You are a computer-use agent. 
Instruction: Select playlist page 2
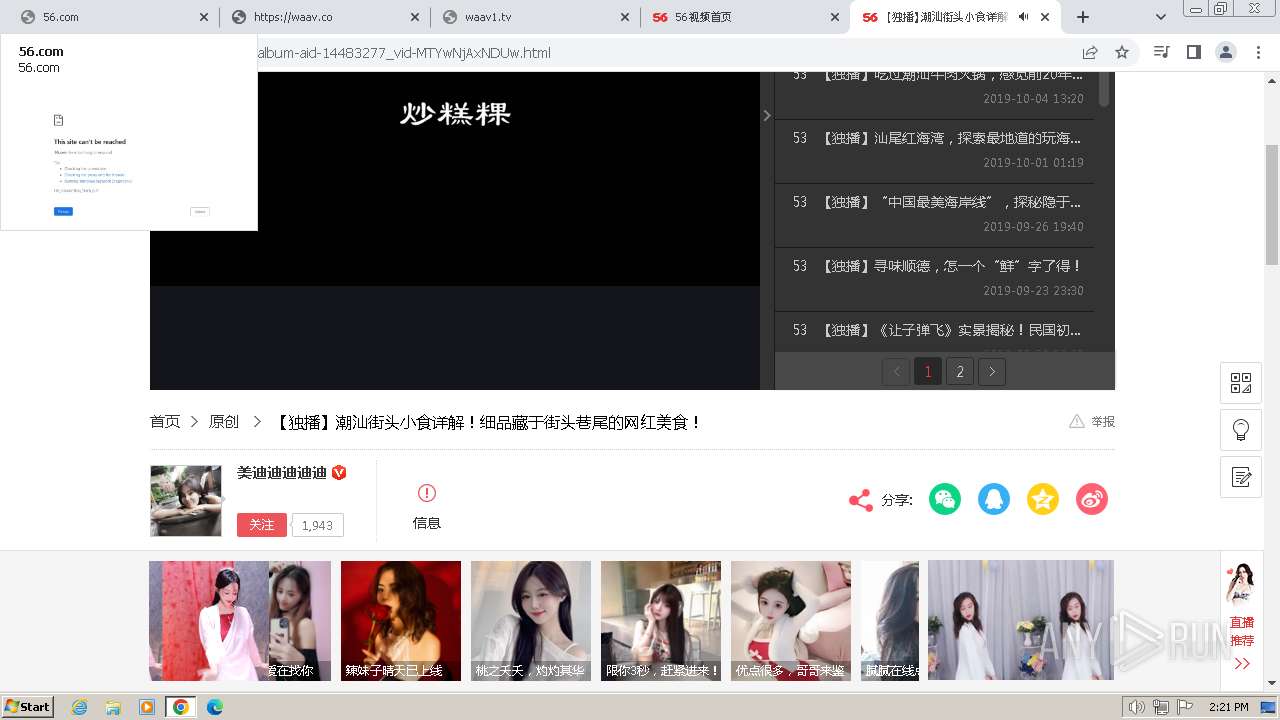pos(960,372)
